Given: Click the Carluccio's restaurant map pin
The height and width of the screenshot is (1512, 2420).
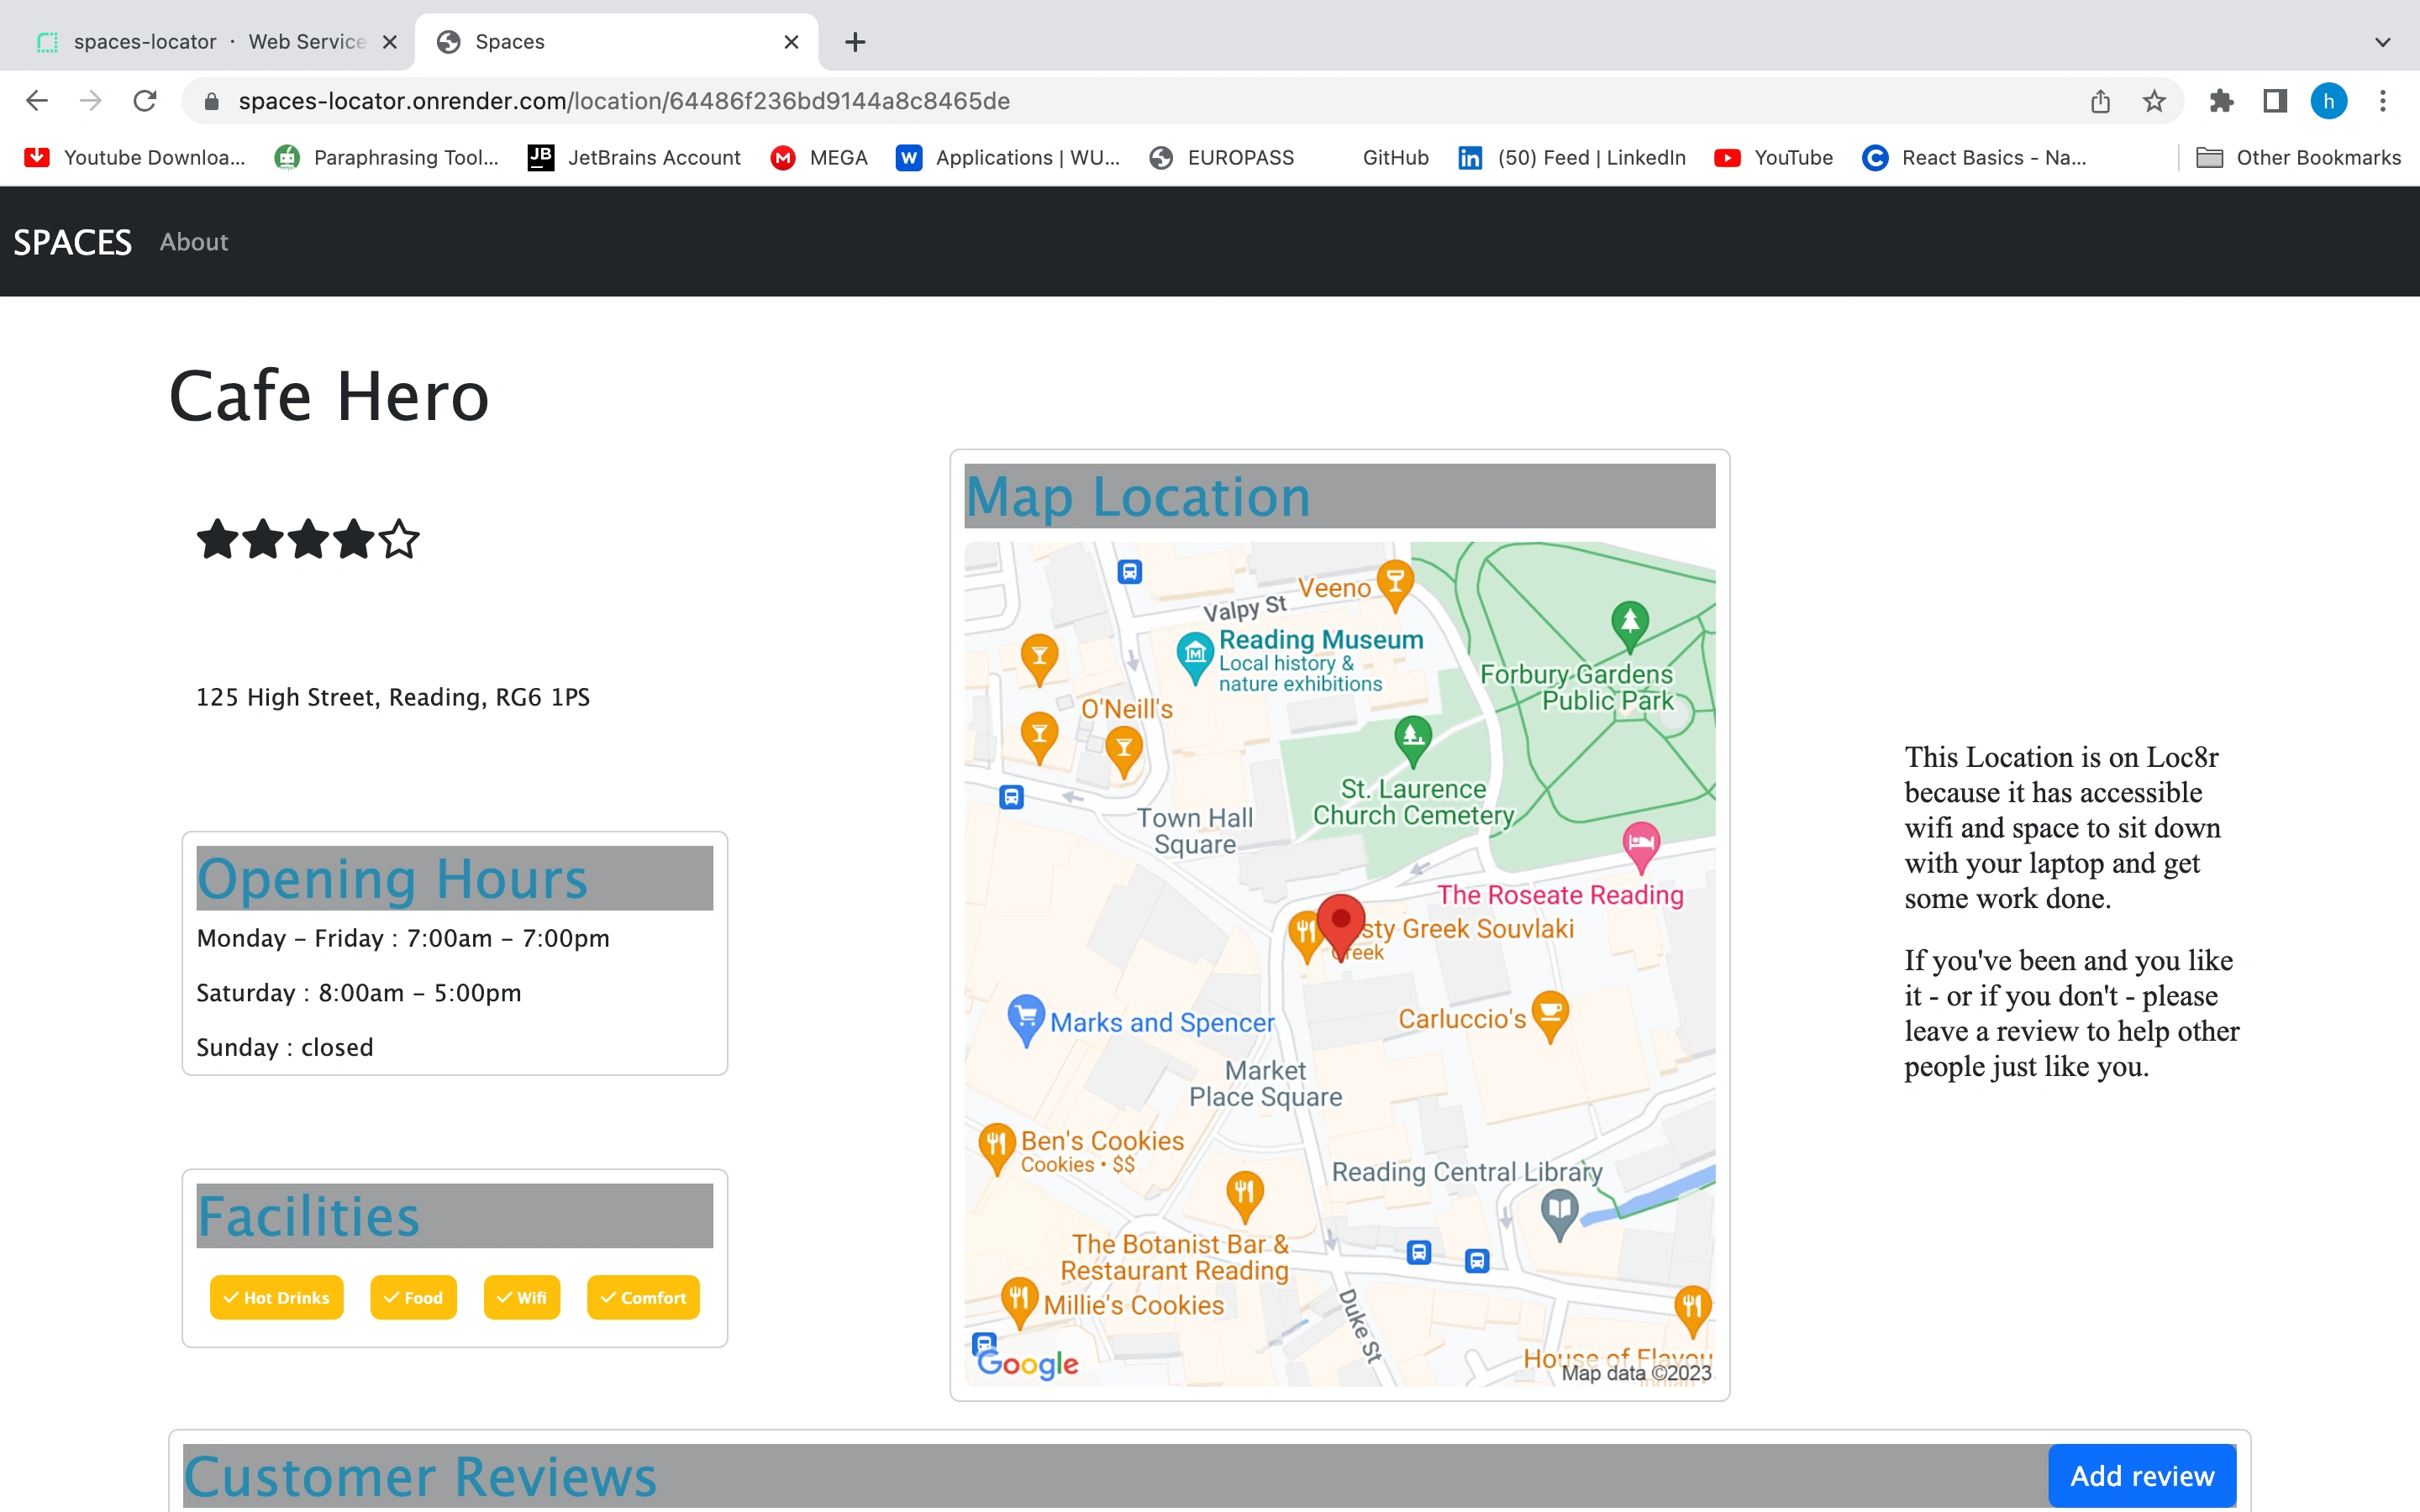Looking at the screenshot, I should click(1549, 1013).
